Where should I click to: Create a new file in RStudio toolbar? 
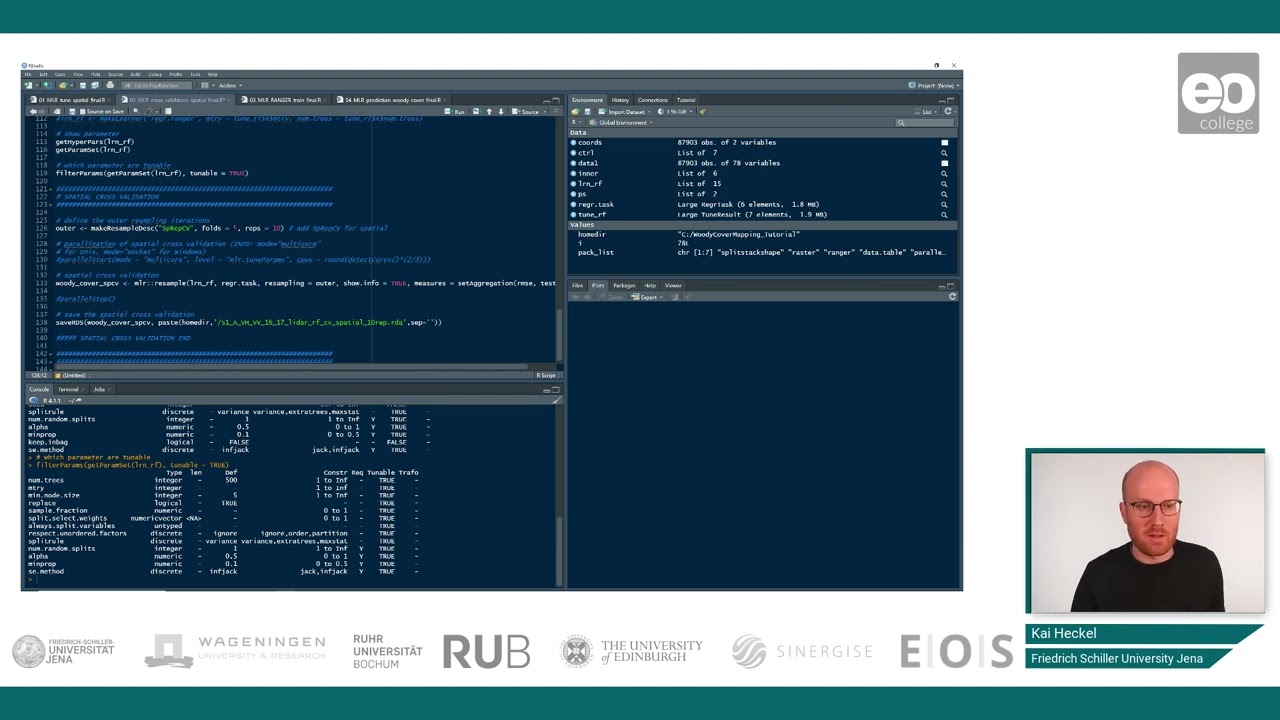coord(28,85)
